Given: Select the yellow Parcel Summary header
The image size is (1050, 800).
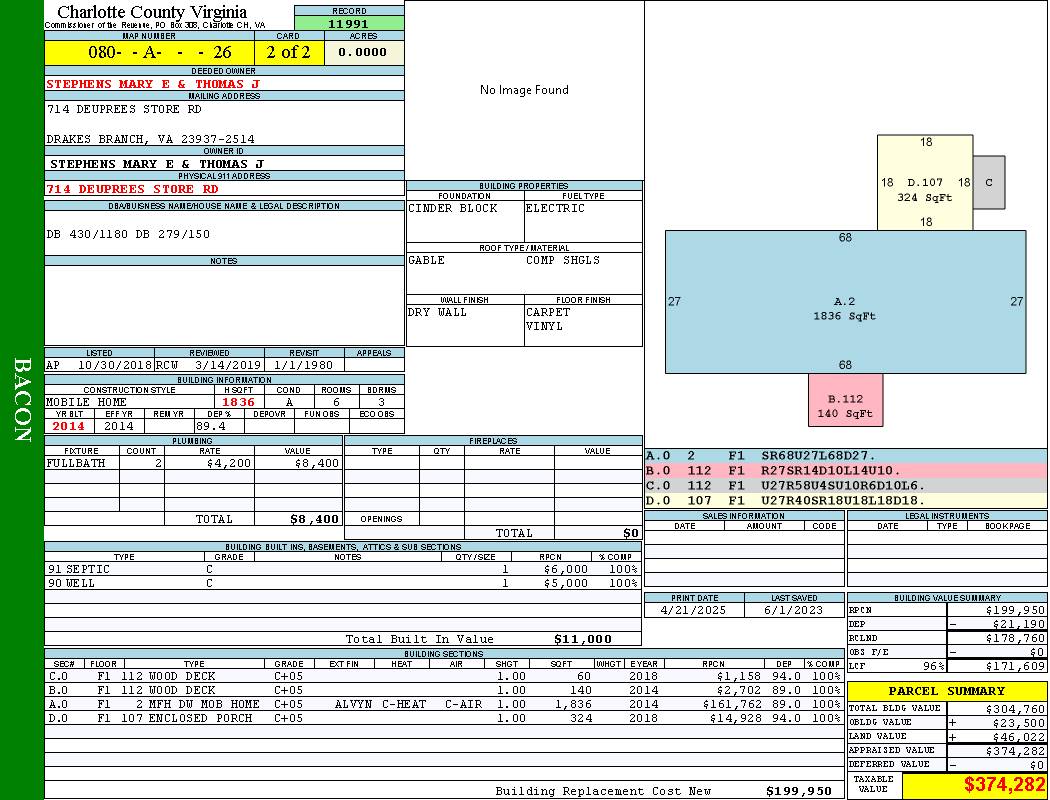Looking at the screenshot, I should click(x=946, y=691).
